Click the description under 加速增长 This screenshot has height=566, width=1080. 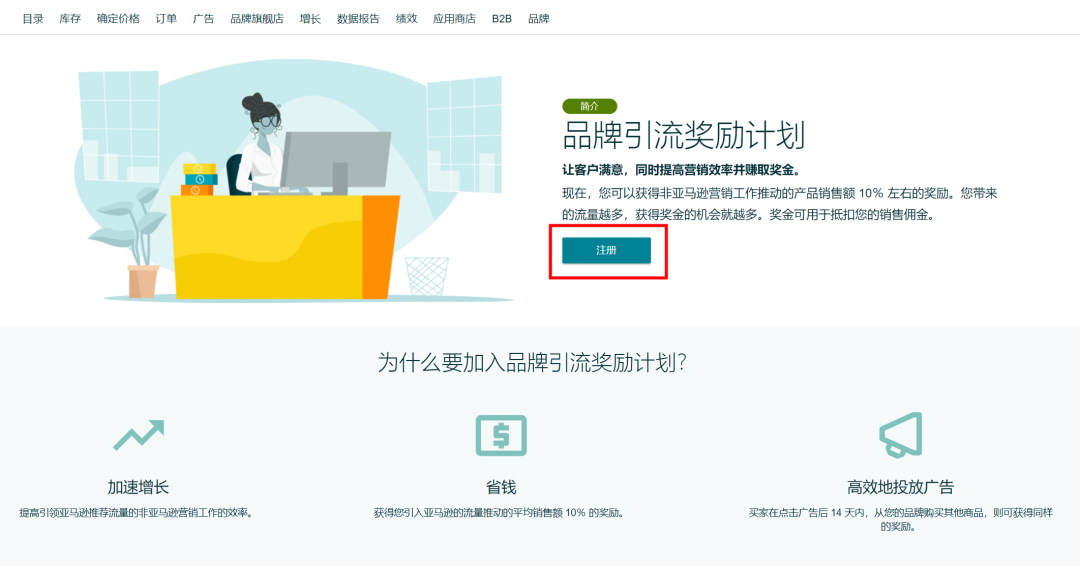coord(136,513)
